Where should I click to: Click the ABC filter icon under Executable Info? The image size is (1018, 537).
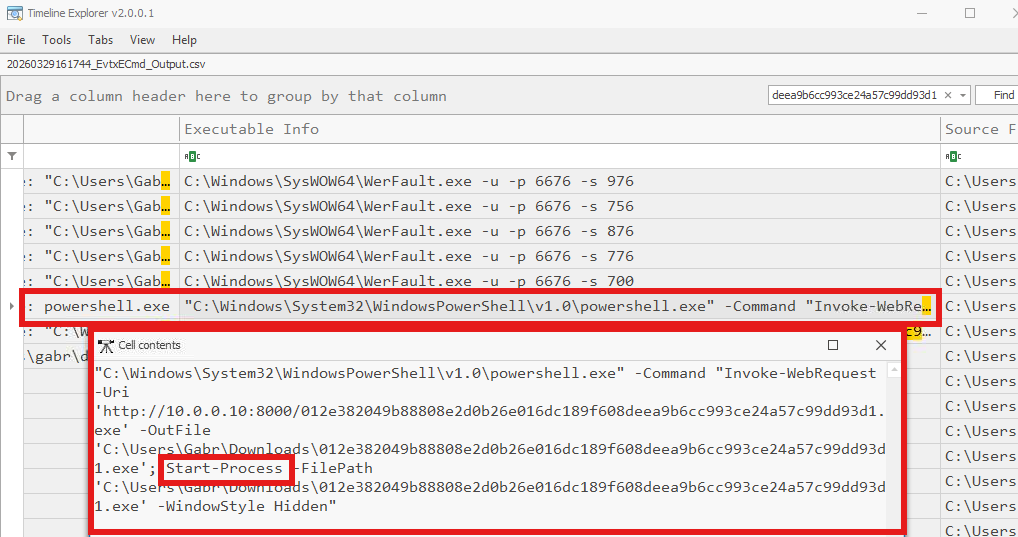tap(192, 156)
